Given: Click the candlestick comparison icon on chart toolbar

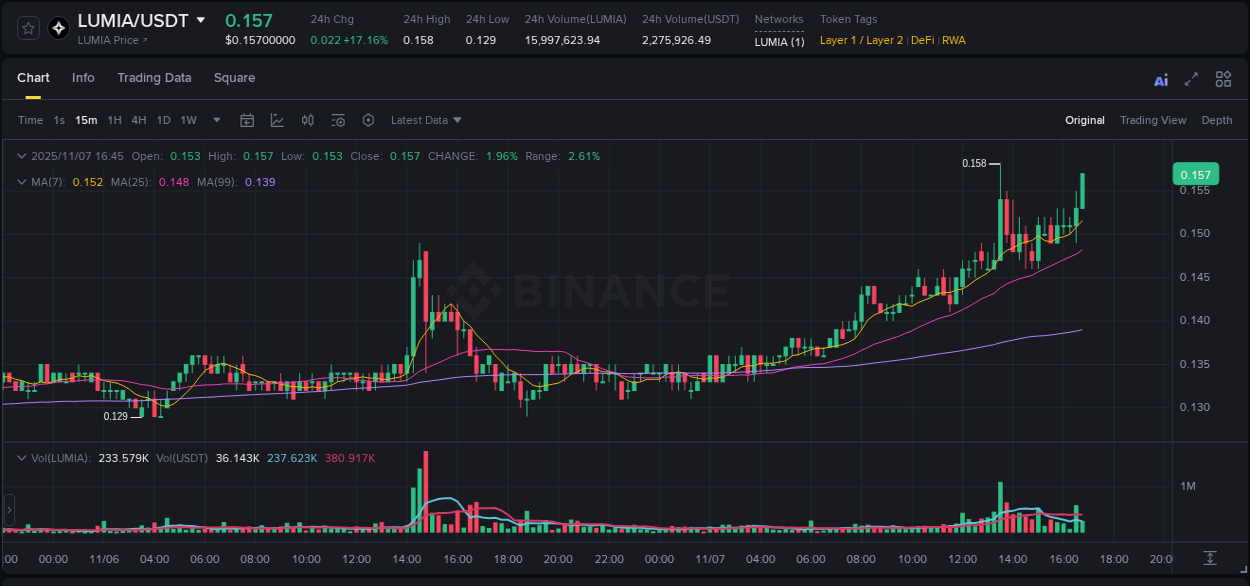Looking at the screenshot, I should pyautogui.click(x=307, y=120).
